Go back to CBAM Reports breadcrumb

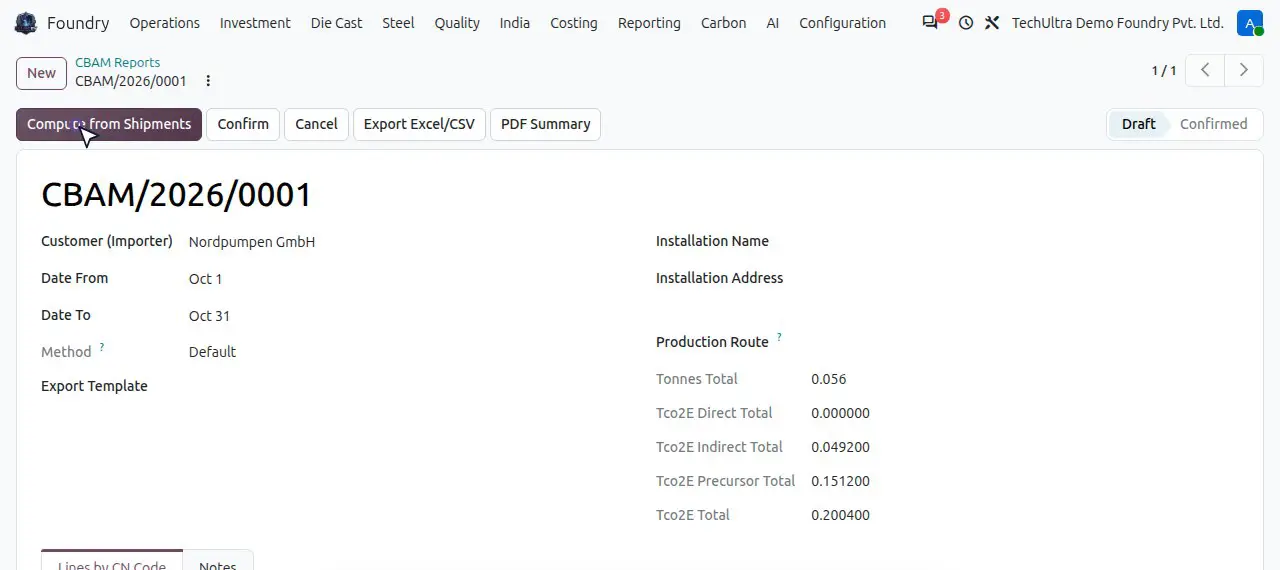click(x=117, y=62)
